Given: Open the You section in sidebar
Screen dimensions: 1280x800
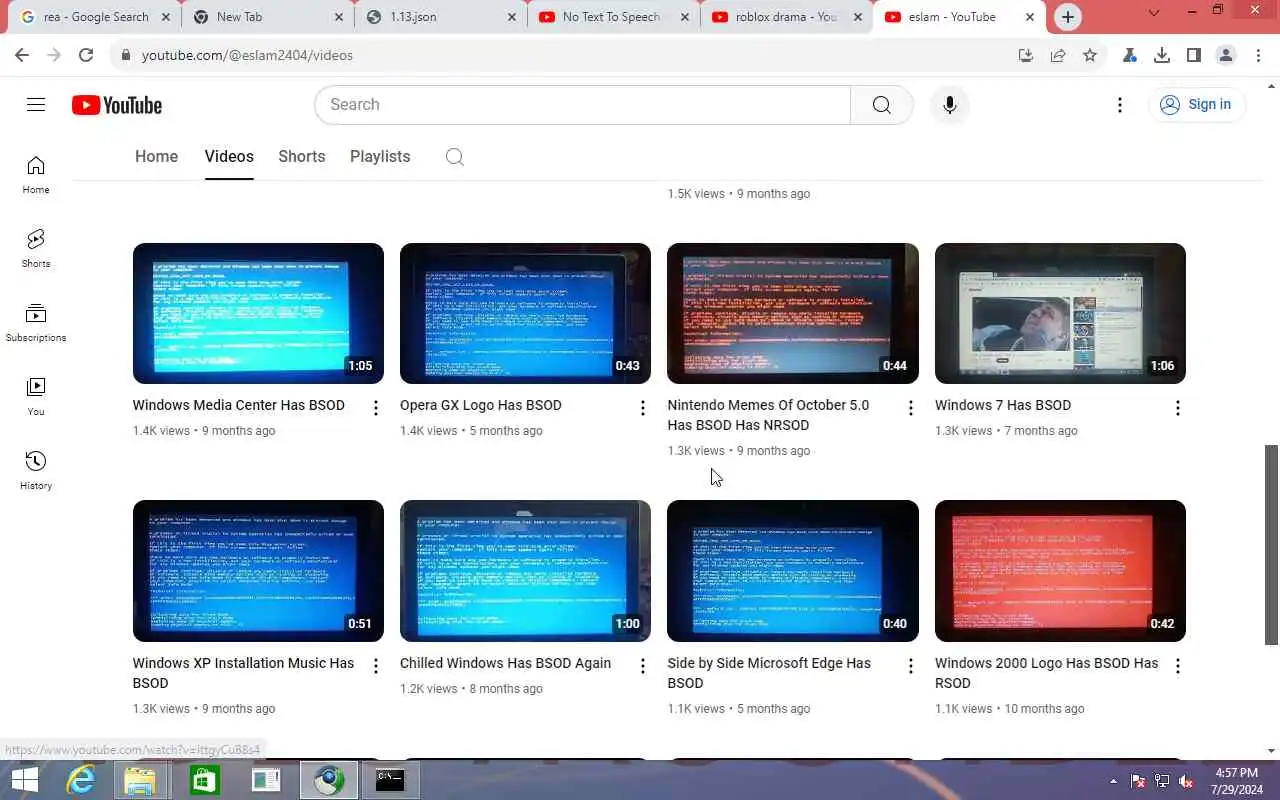Looking at the screenshot, I should coord(36,397).
